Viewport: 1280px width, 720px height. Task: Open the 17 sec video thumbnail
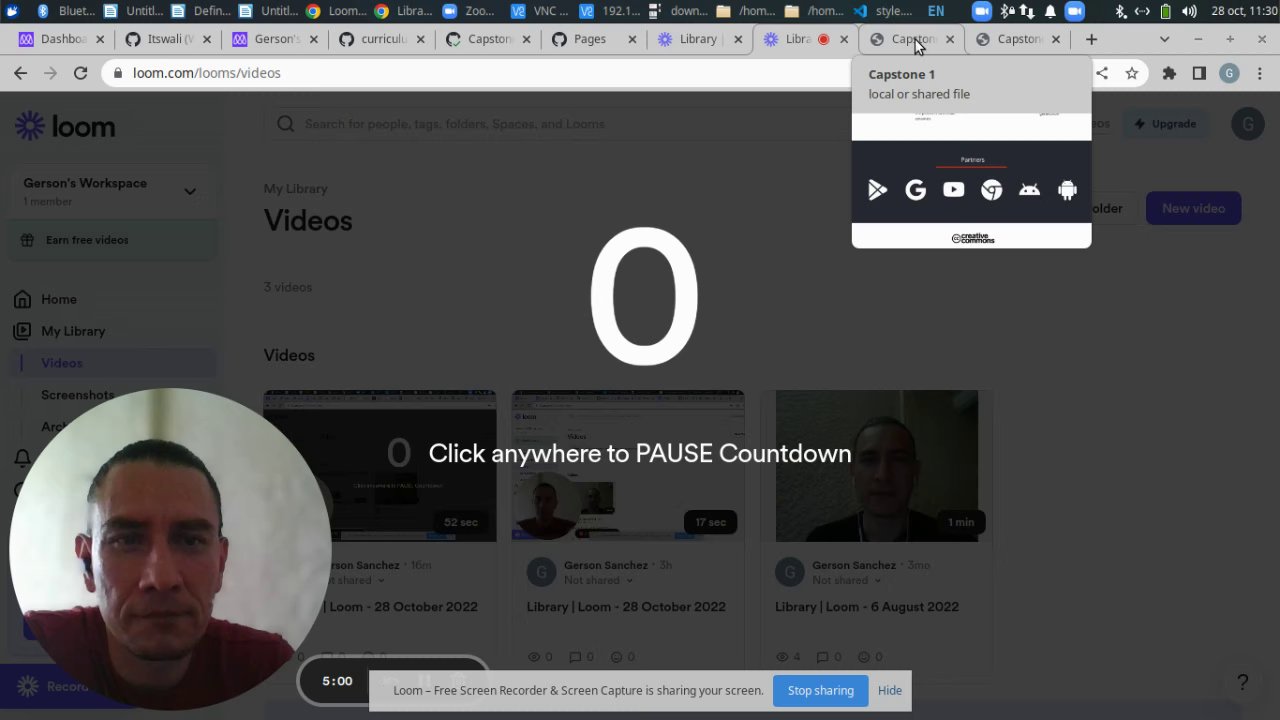coord(628,466)
